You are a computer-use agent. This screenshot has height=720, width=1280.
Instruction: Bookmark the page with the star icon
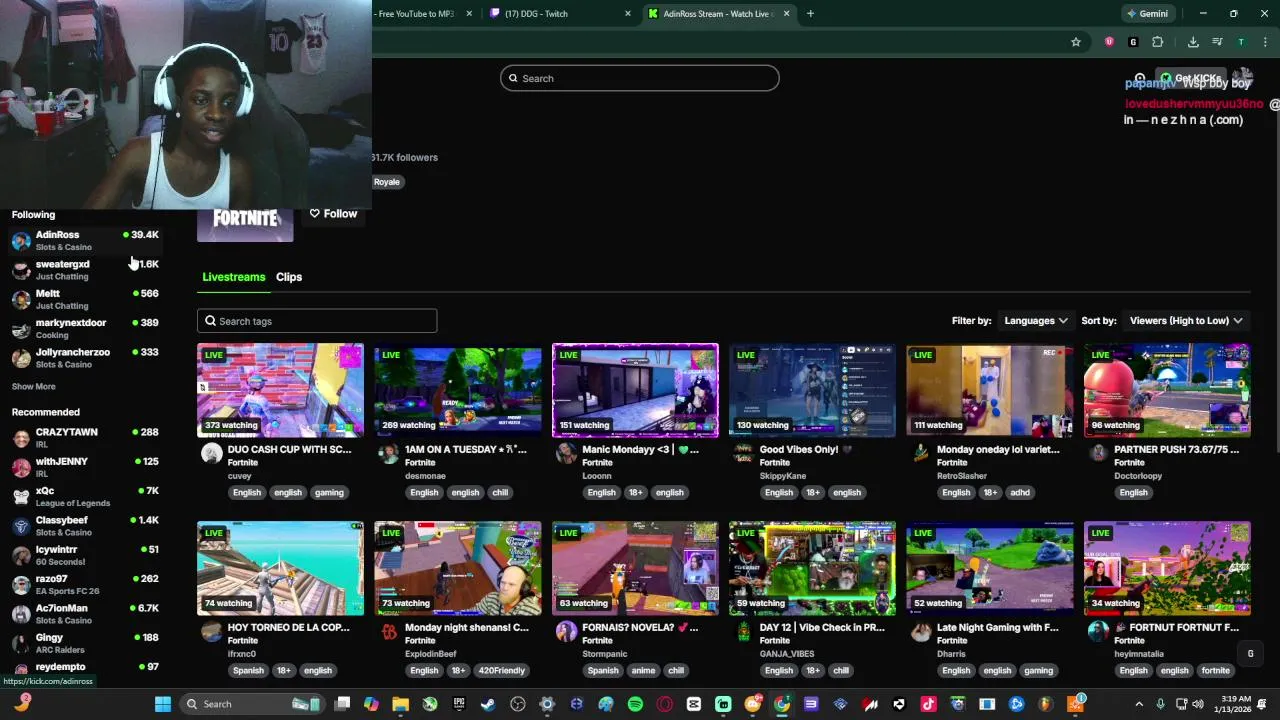coord(1076,42)
